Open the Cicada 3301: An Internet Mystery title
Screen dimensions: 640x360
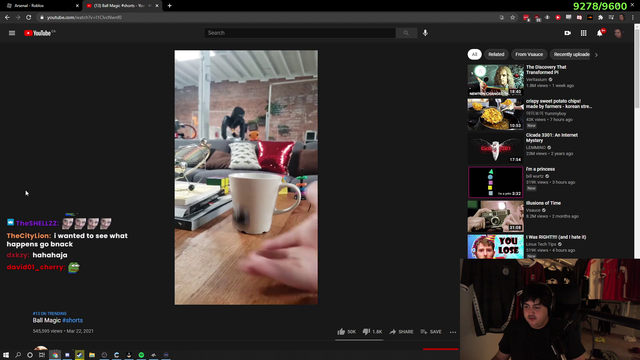click(x=551, y=138)
